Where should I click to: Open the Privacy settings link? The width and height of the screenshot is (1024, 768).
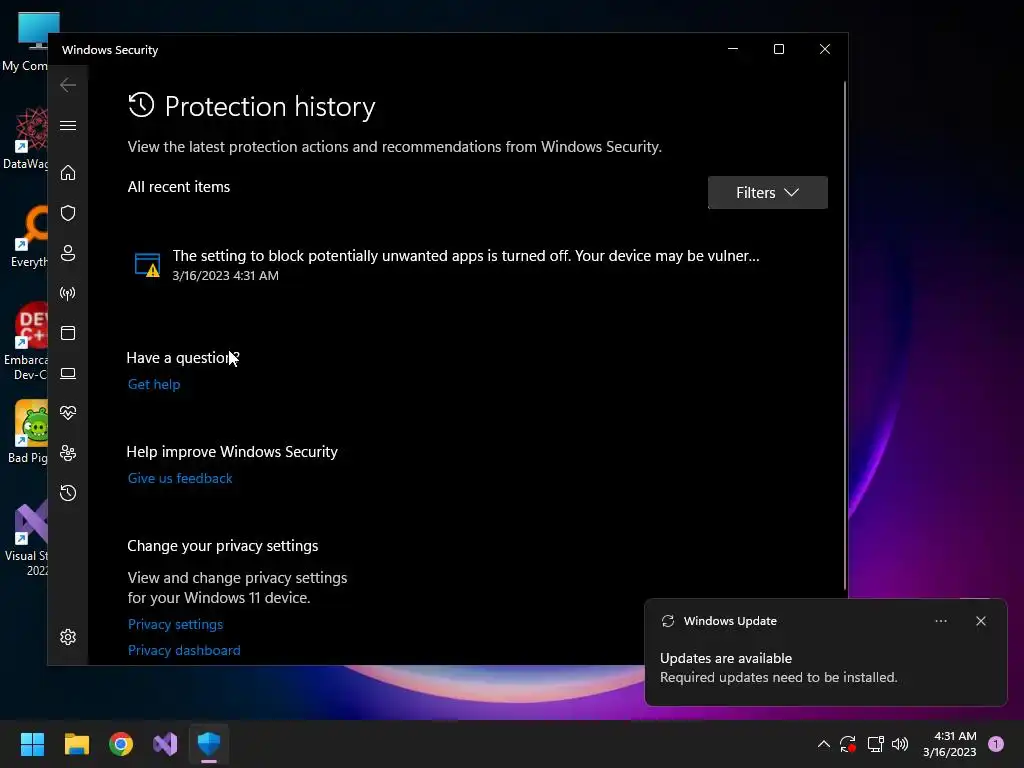[176, 624]
